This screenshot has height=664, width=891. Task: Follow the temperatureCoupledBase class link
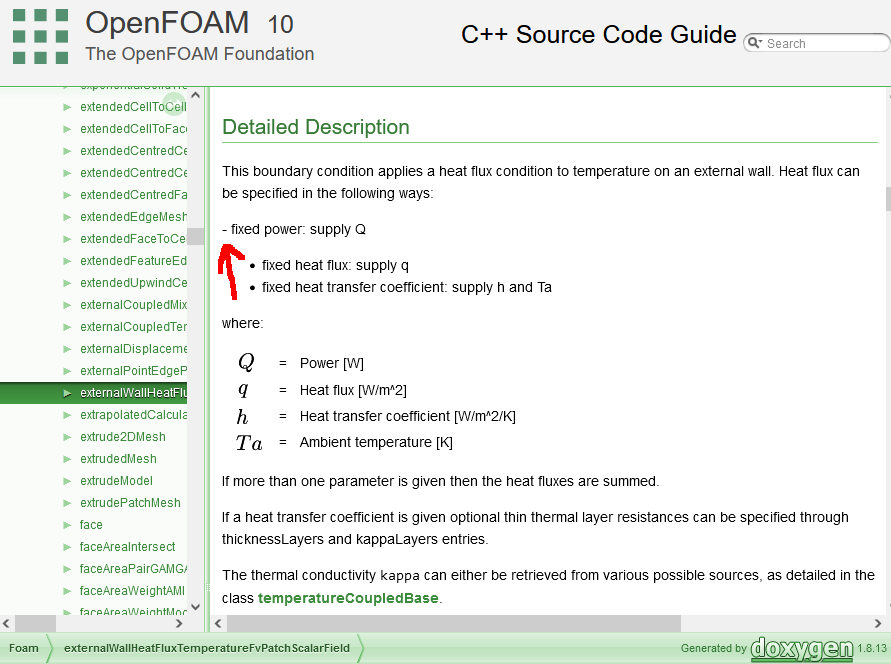tap(348, 598)
